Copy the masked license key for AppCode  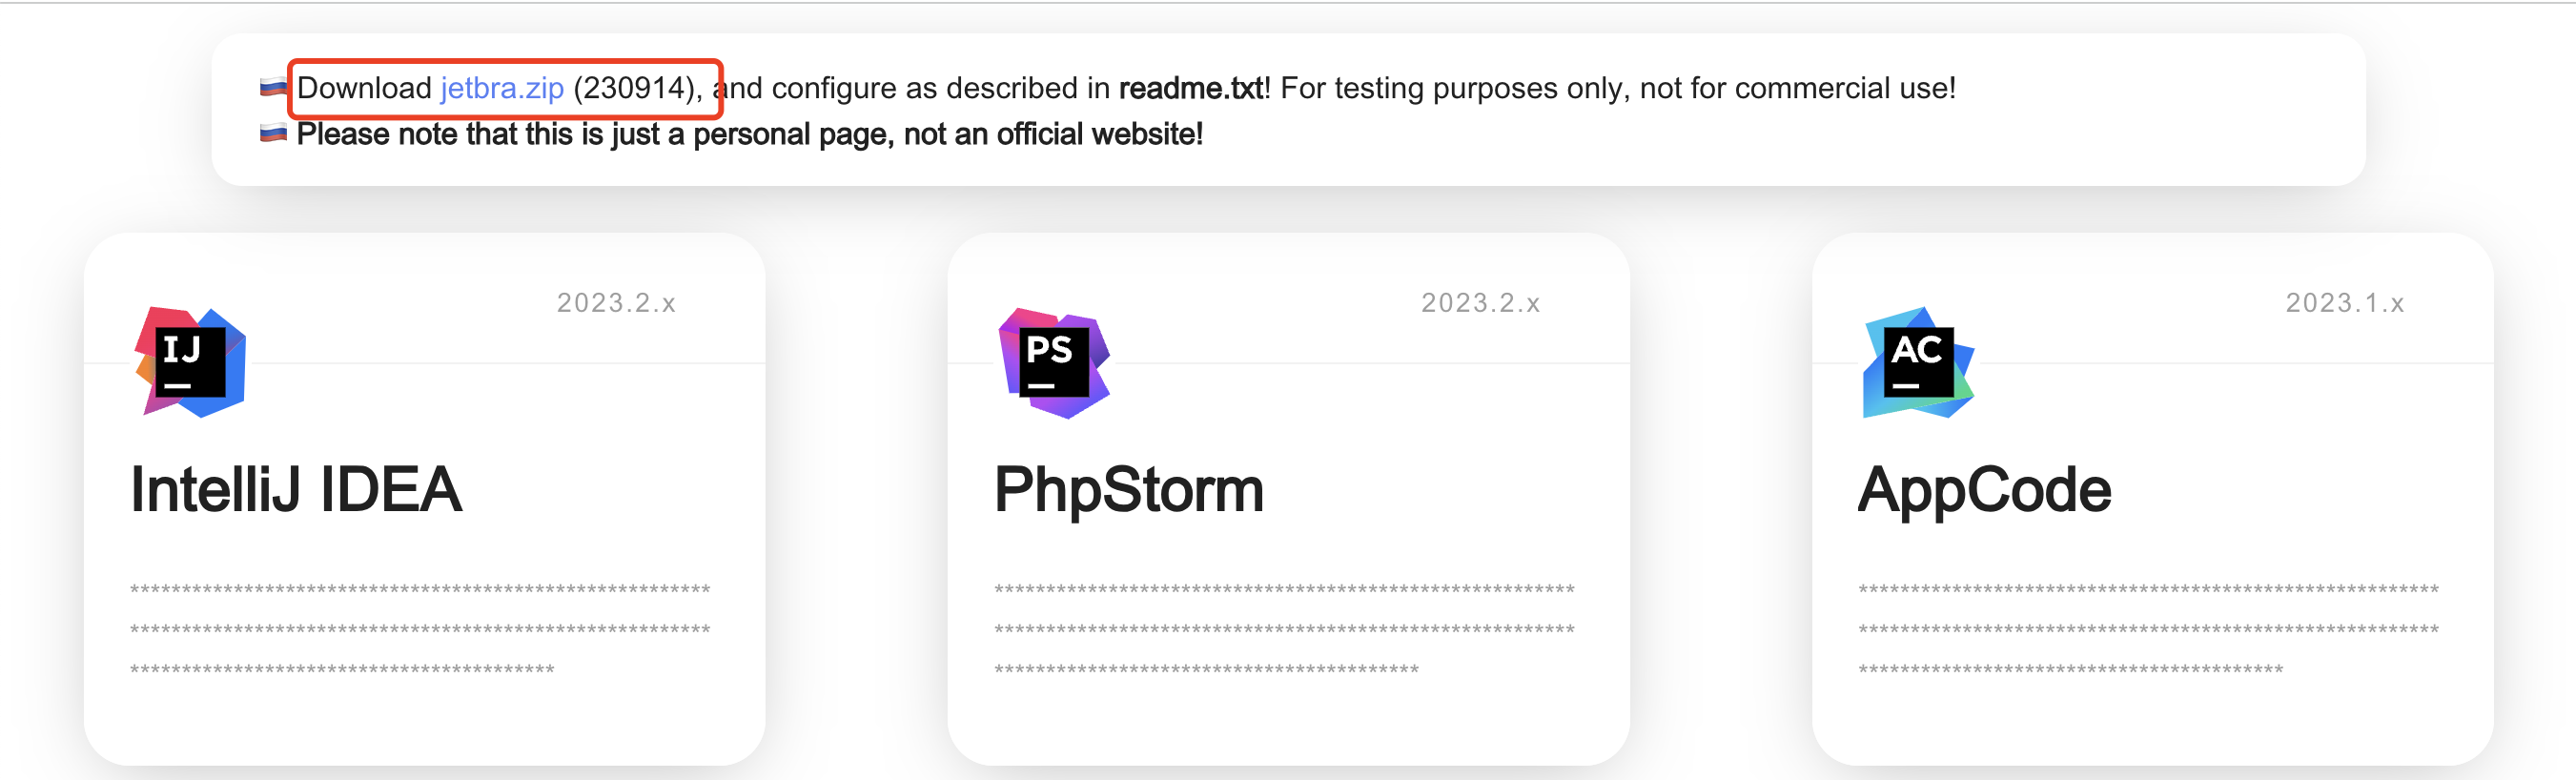coord(2148,629)
